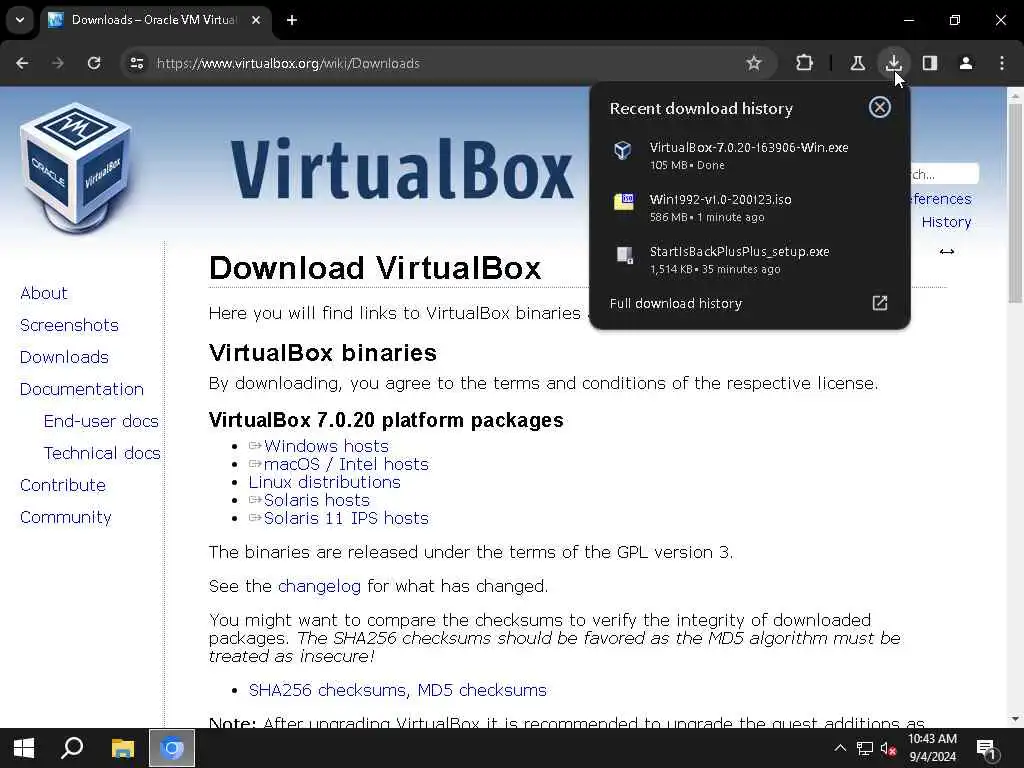Open the taskbar Search icon
Screen dimensions: 1024x768
click(x=72, y=748)
